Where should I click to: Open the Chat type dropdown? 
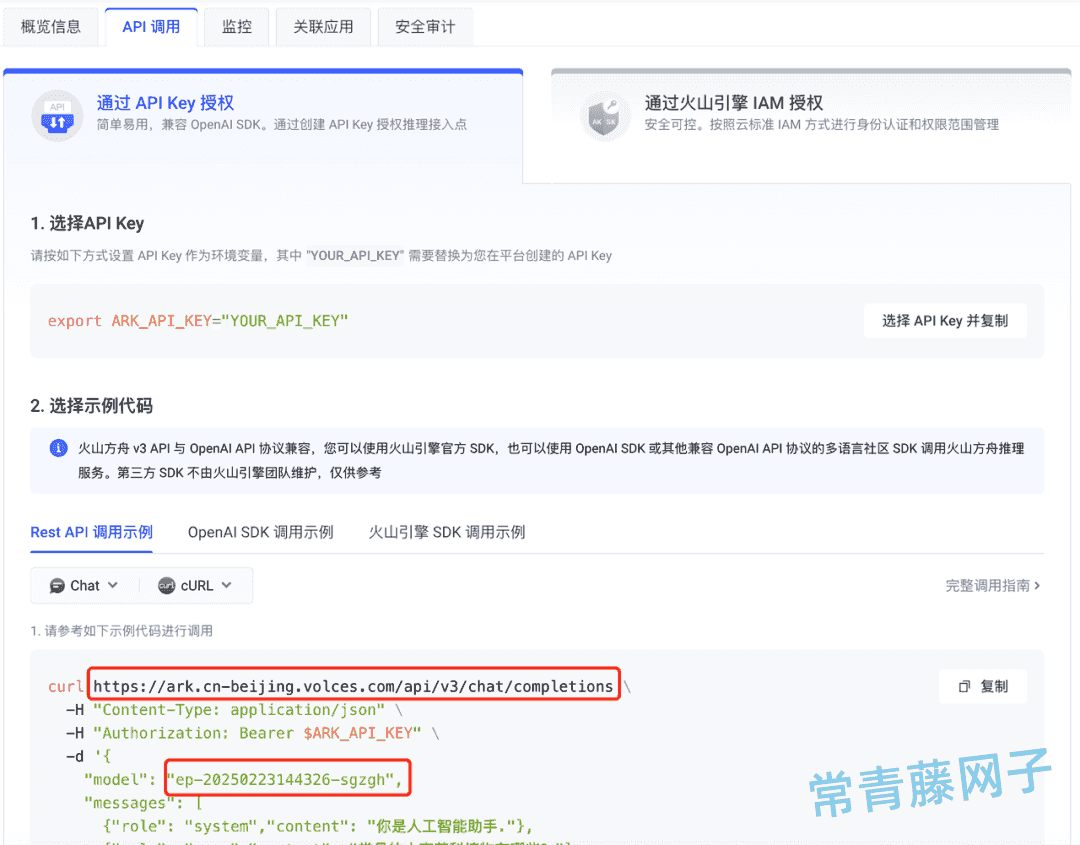point(84,585)
